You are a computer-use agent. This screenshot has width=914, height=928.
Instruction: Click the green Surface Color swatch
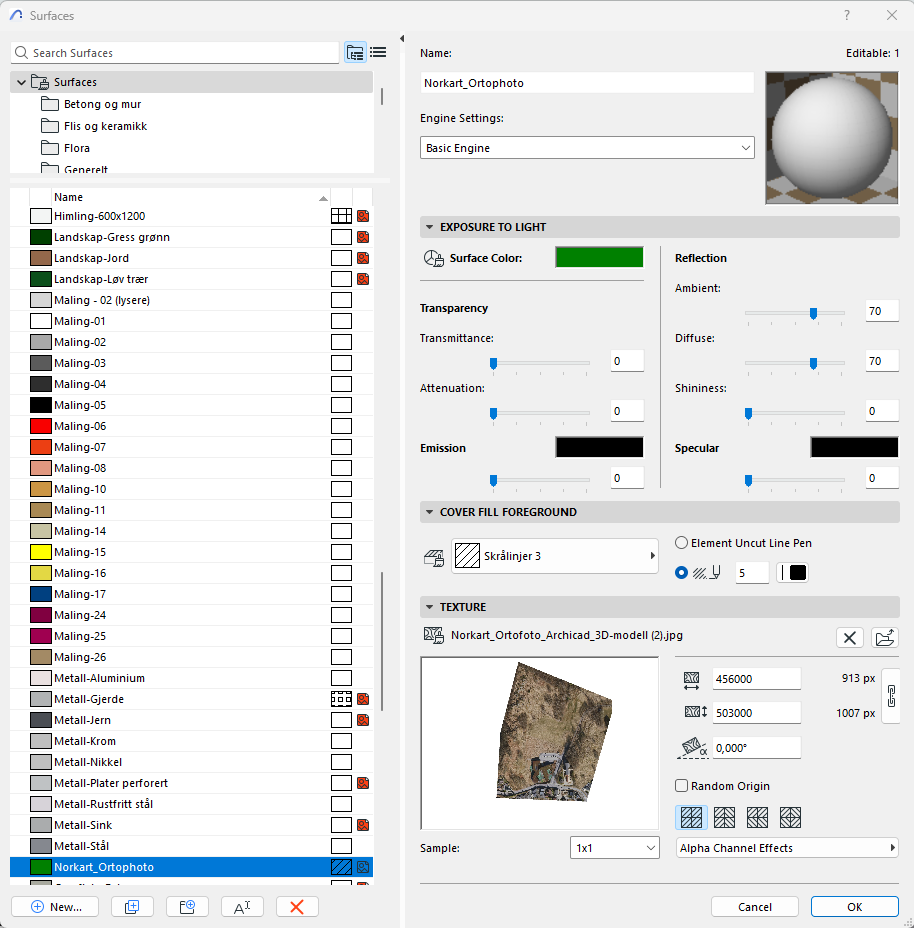coord(599,258)
